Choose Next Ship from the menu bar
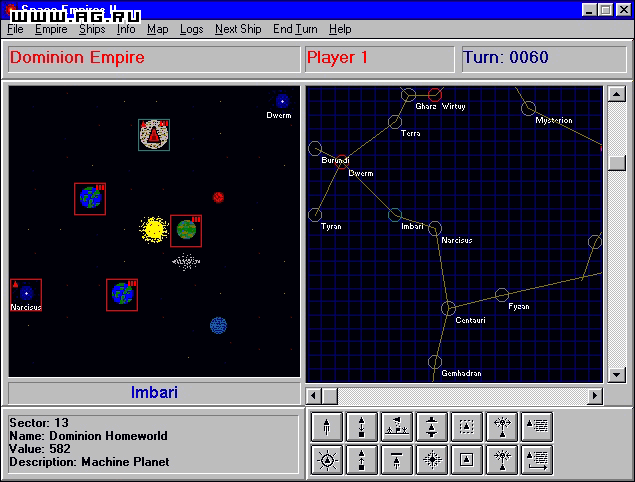The height and width of the screenshot is (482, 635). (x=238, y=29)
